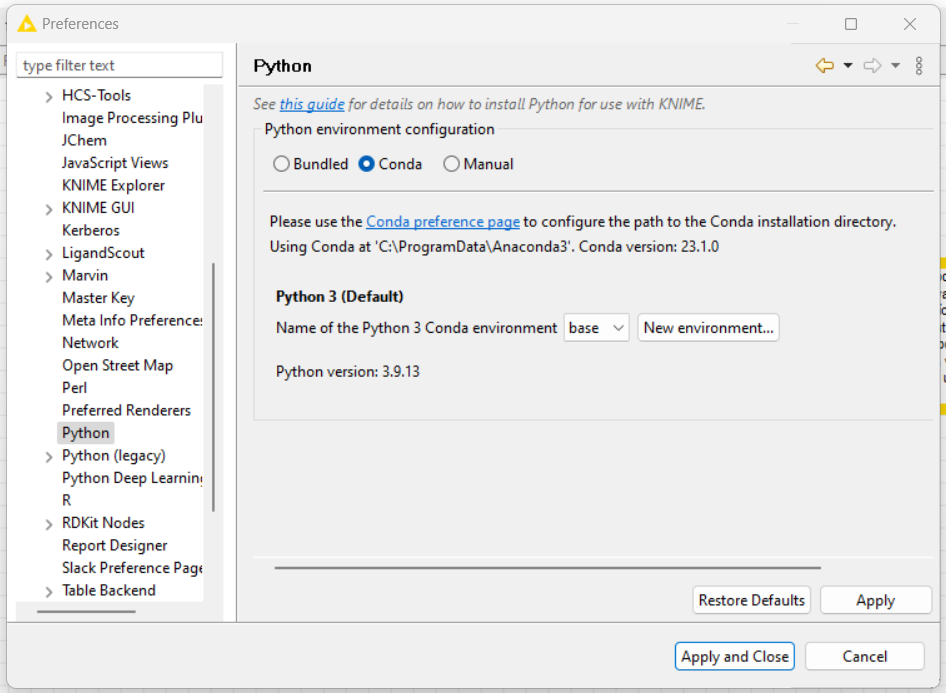The image size is (946, 693).
Task: Select the Conda environment configuration option
Action: (x=366, y=163)
